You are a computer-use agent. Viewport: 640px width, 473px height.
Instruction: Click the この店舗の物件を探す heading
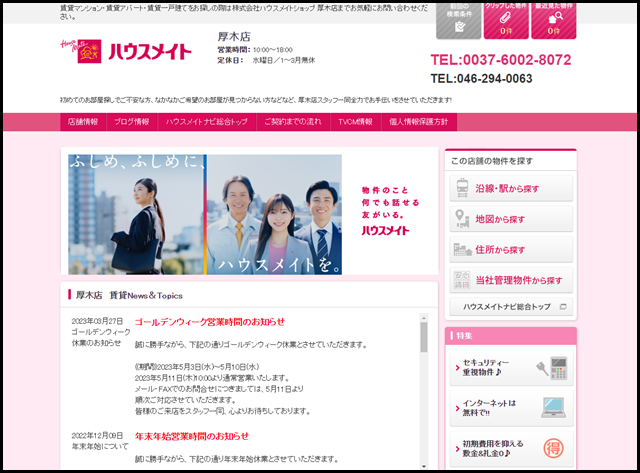click(492, 161)
